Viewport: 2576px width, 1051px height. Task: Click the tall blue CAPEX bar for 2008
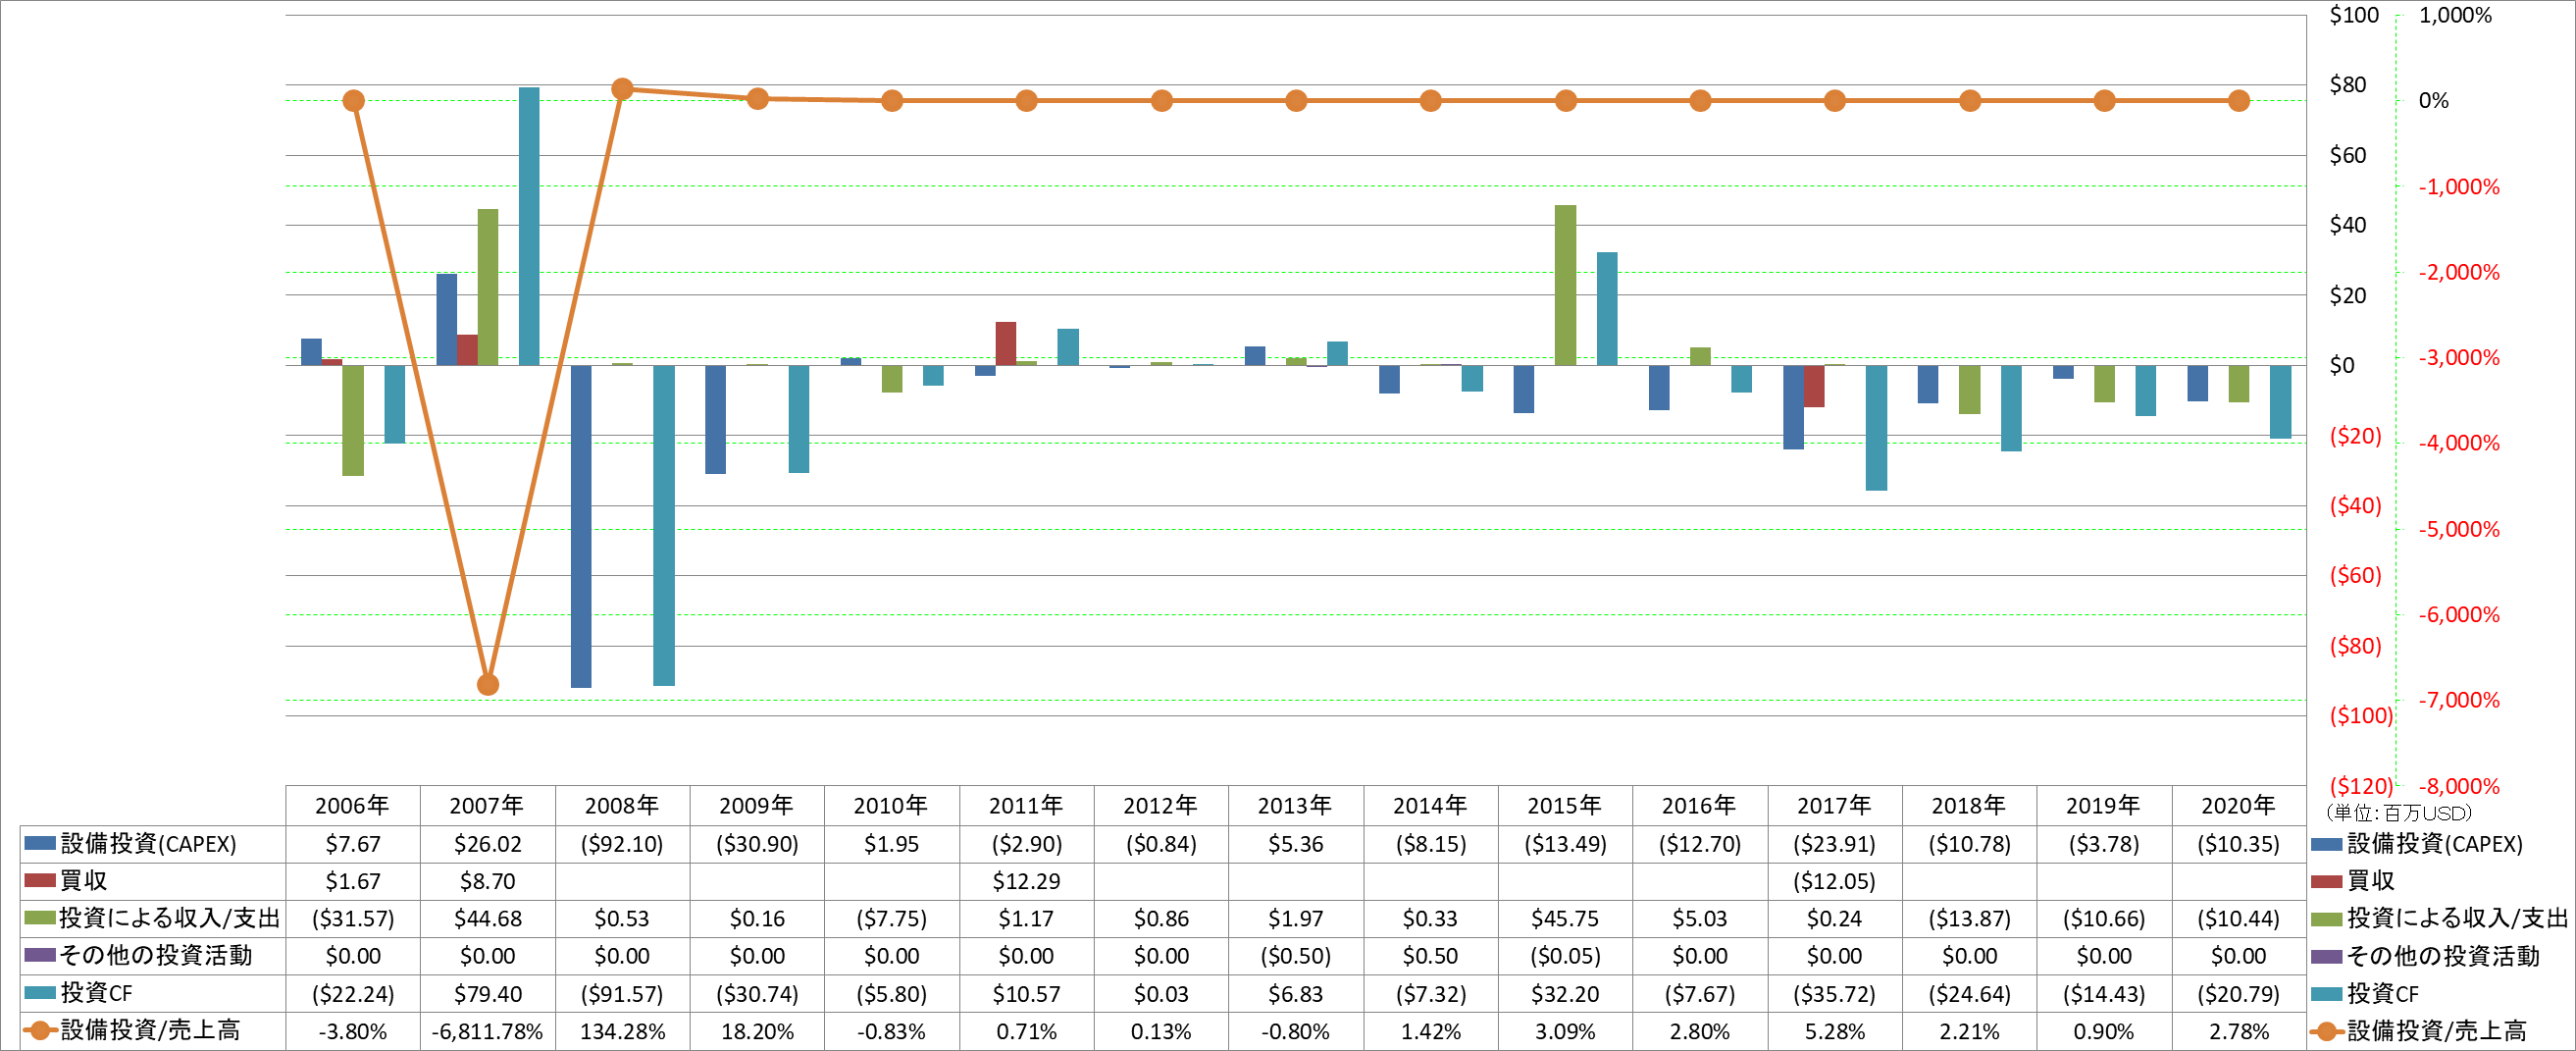click(581, 526)
